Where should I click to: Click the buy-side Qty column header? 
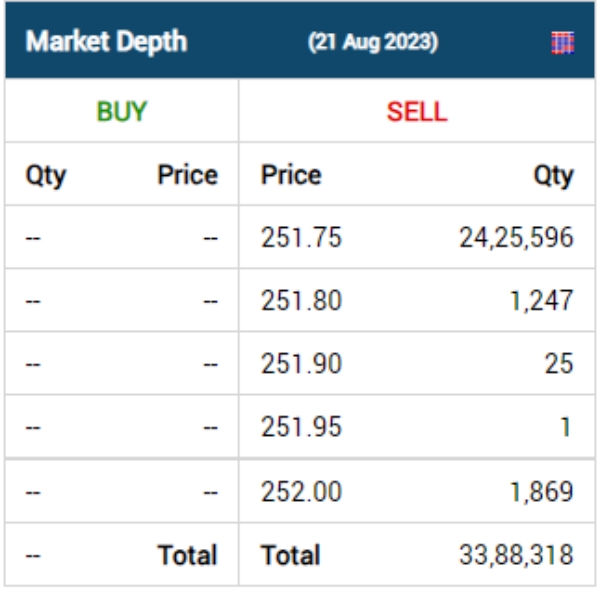(x=46, y=176)
